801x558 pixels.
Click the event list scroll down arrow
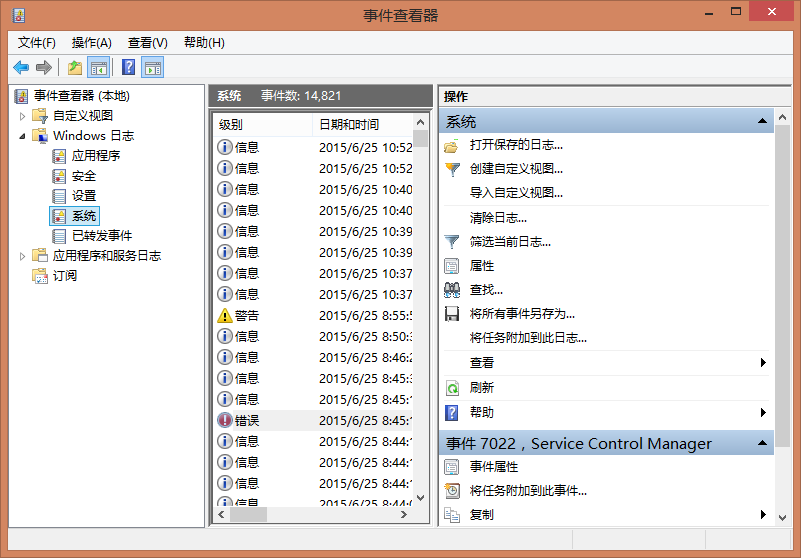pyautogui.click(x=420, y=498)
